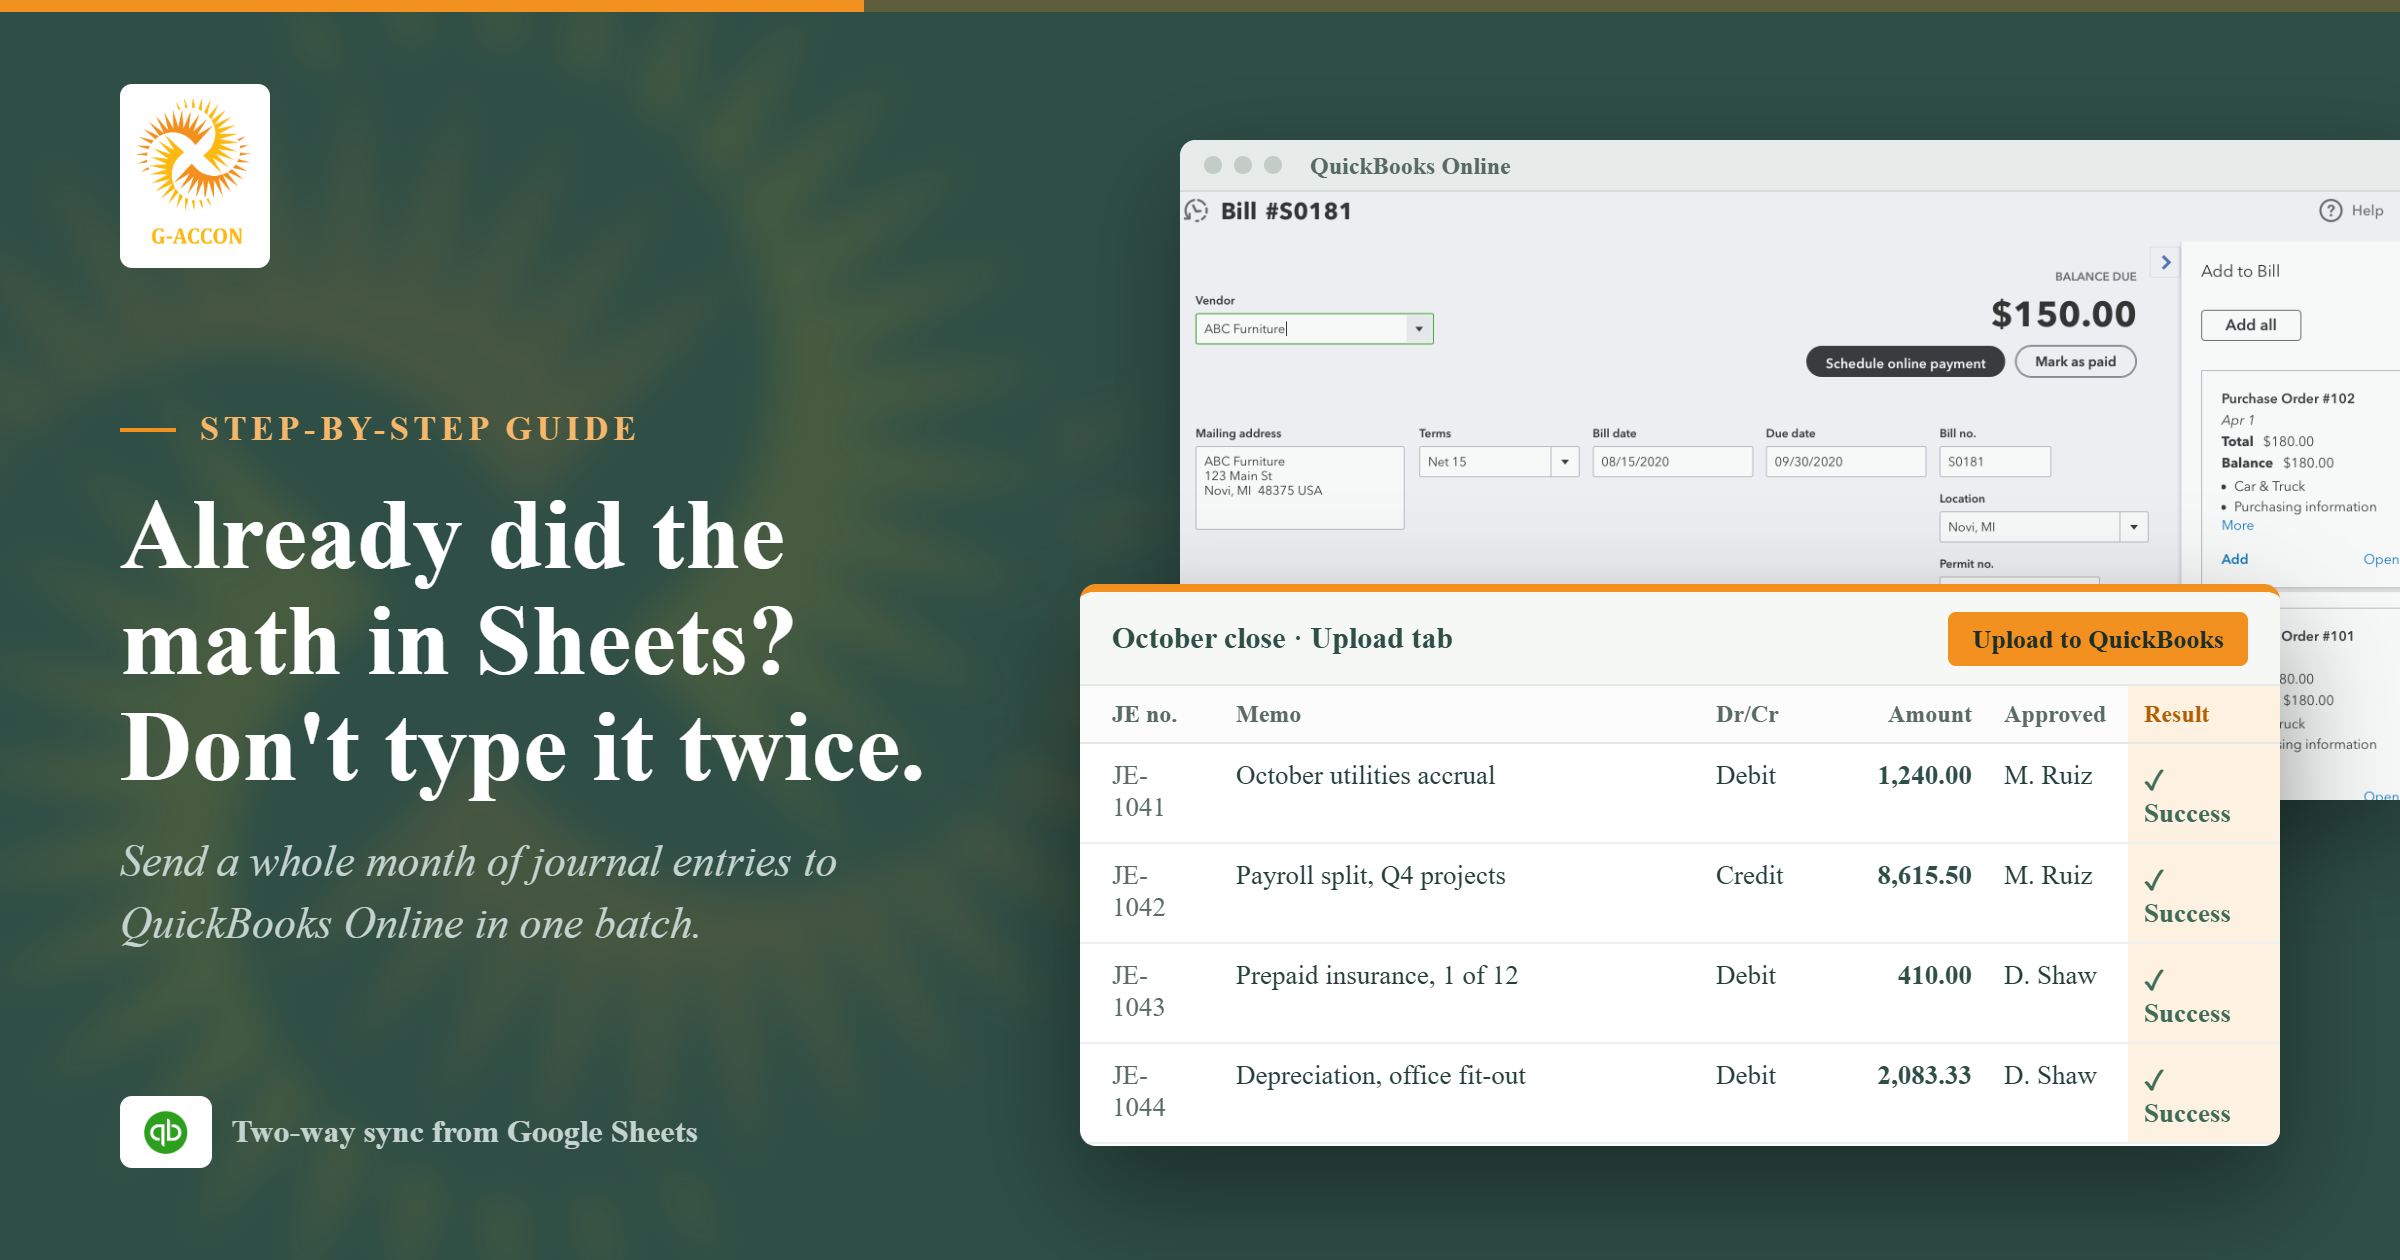
Task: Click the Help text link
Action: [x=2367, y=211]
